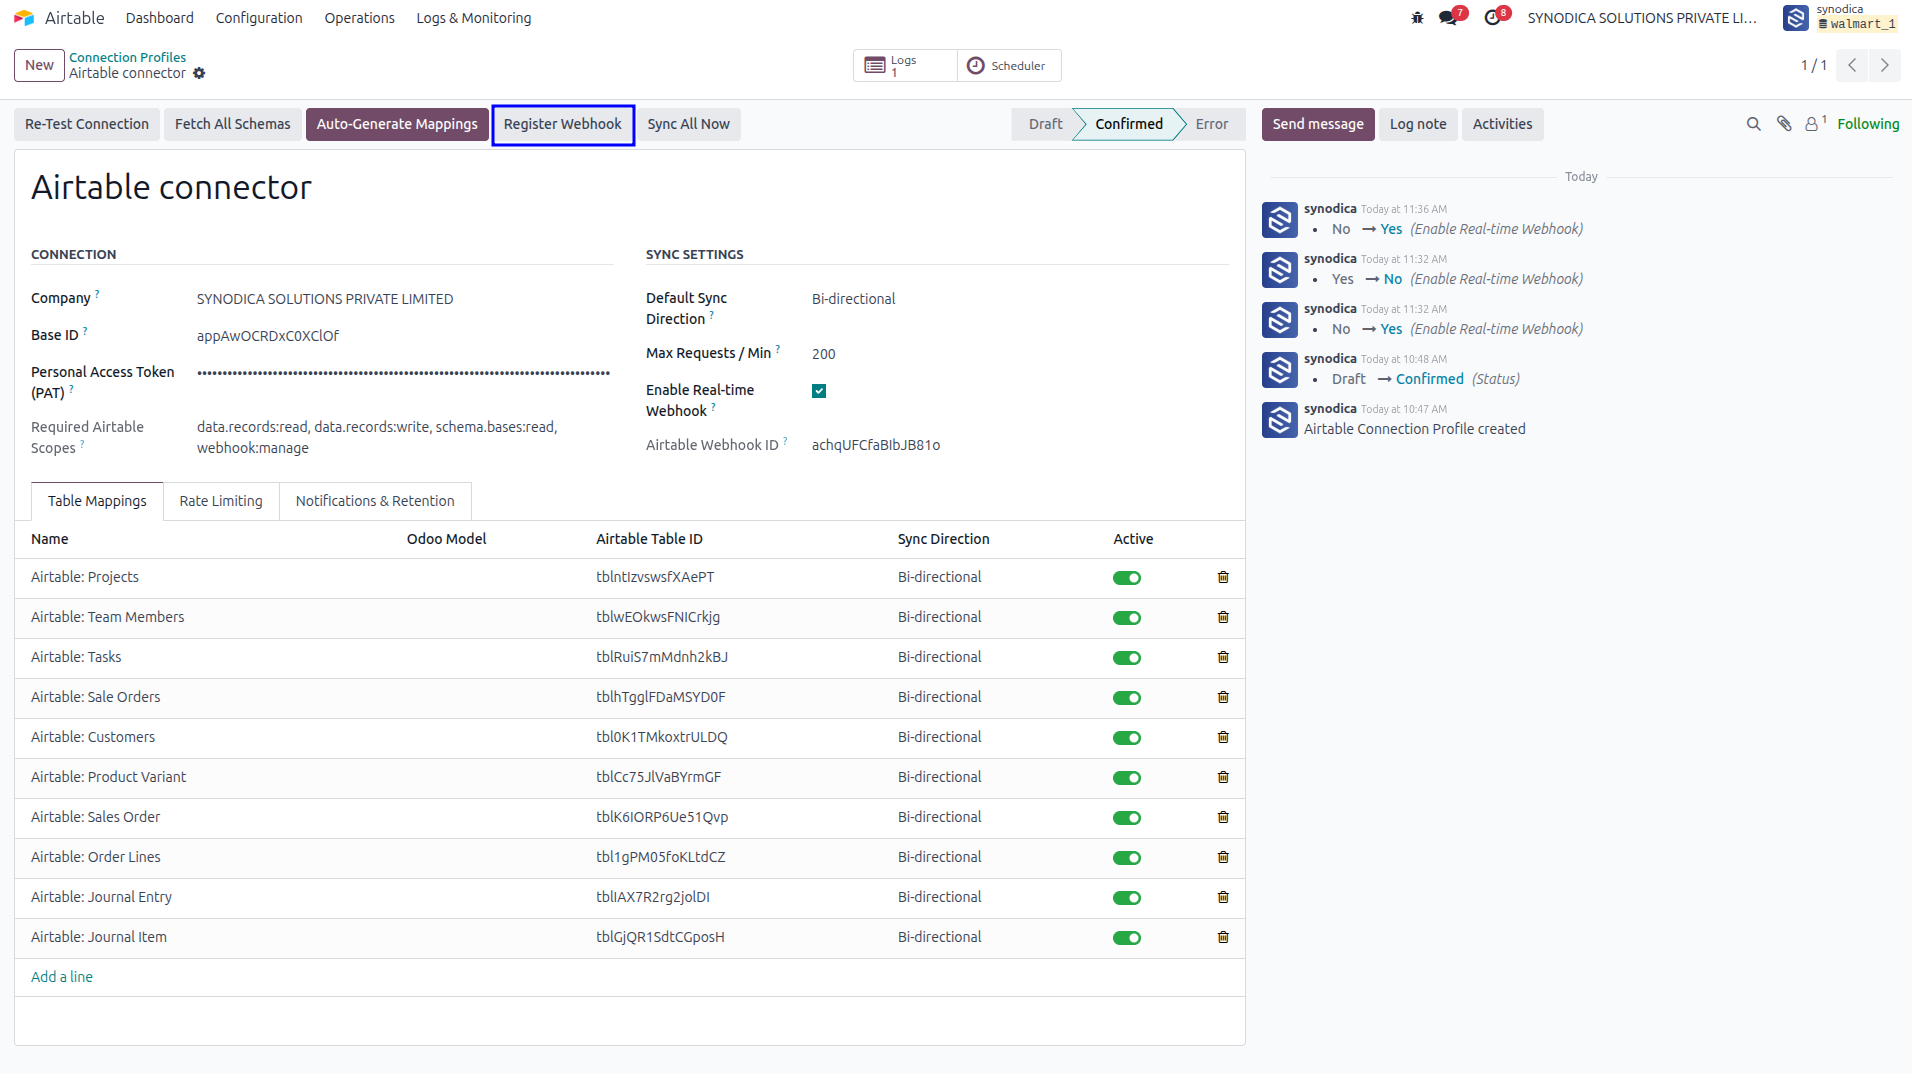Open the Operations menu

coord(359,18)
